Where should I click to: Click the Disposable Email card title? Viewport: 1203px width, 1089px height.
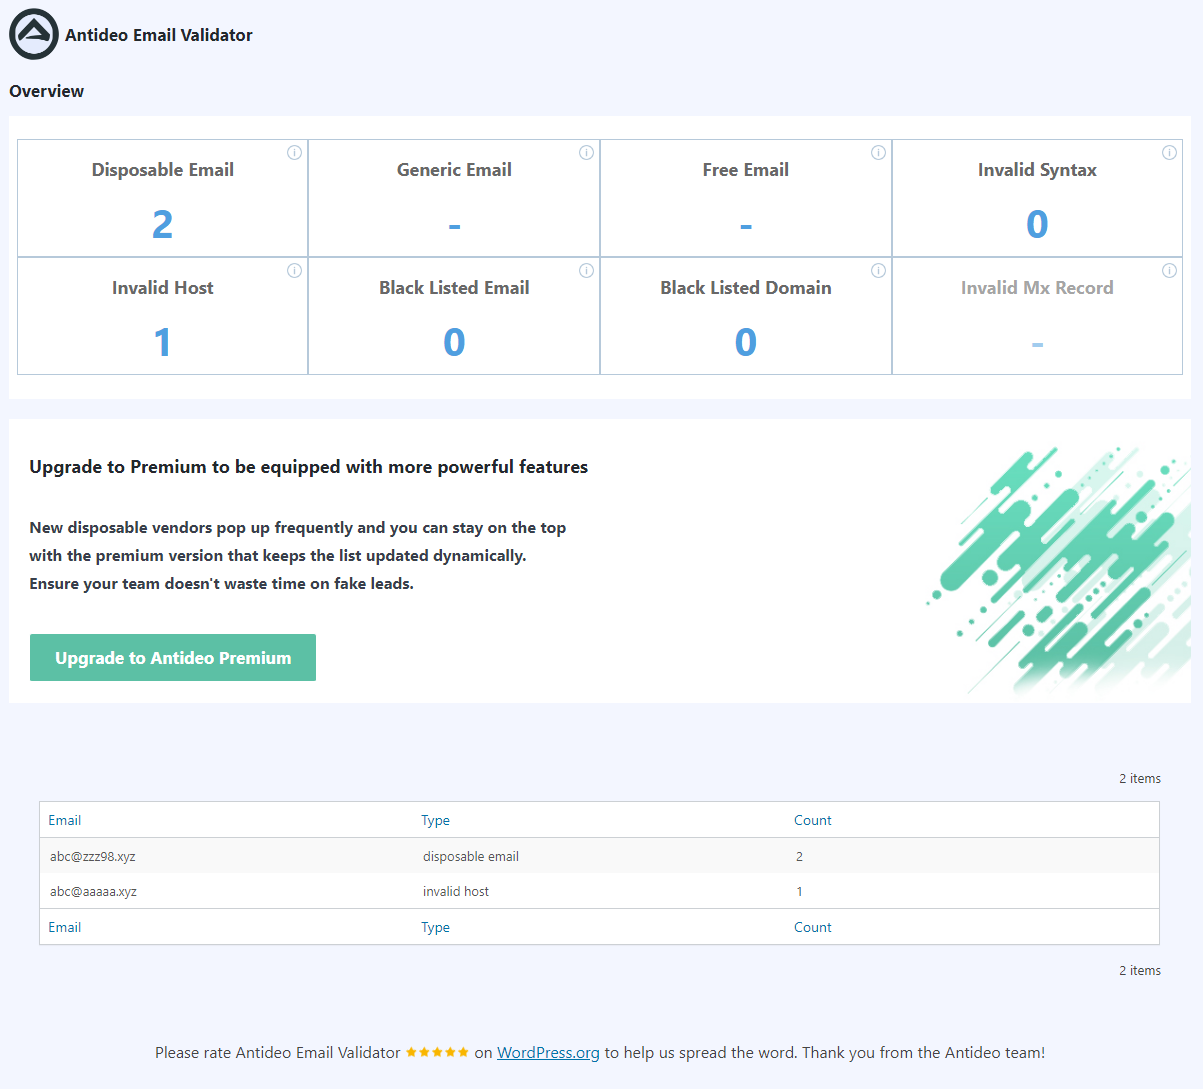pos(163,170)
